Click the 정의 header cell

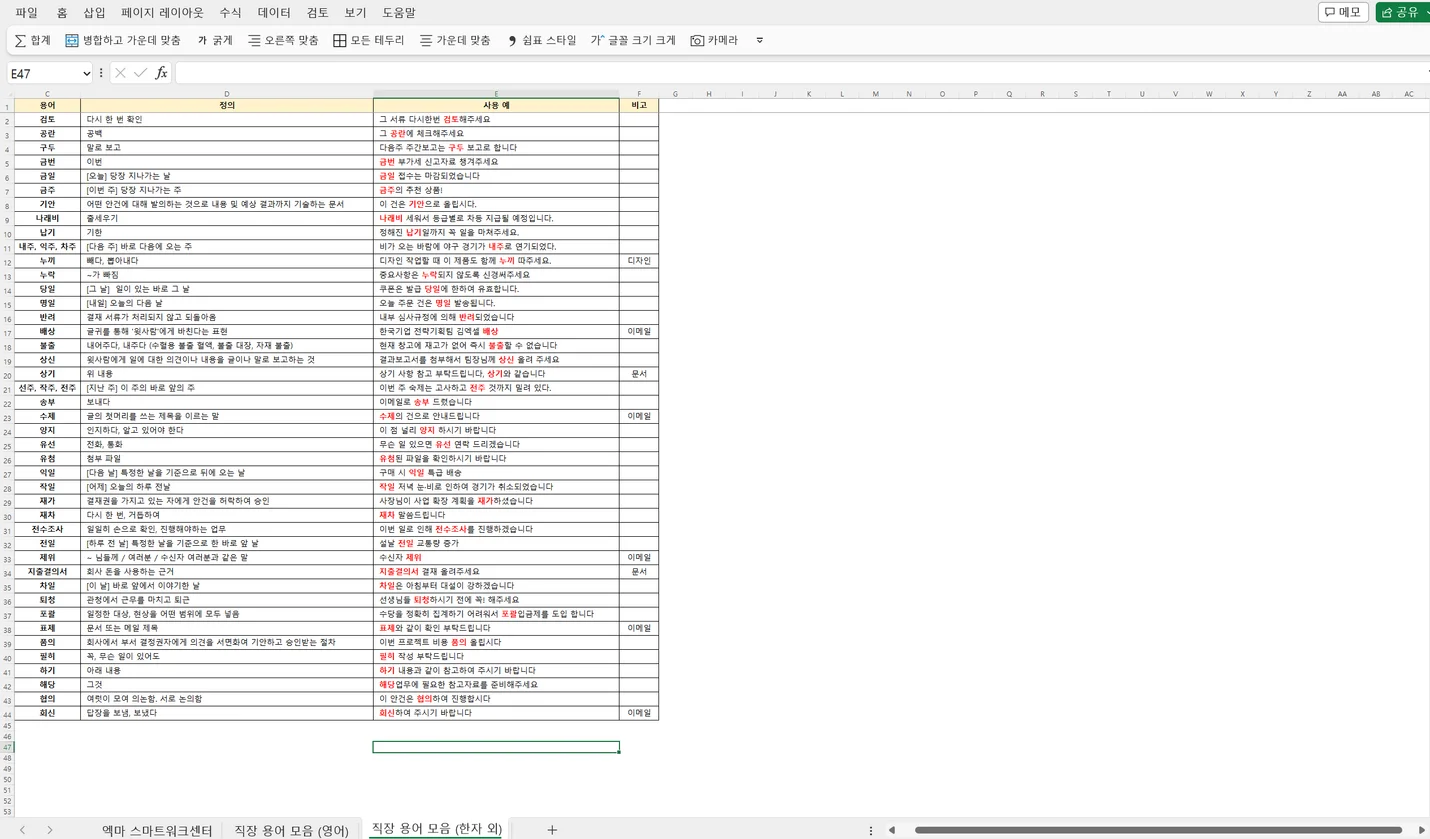click(x=227, y=105)
